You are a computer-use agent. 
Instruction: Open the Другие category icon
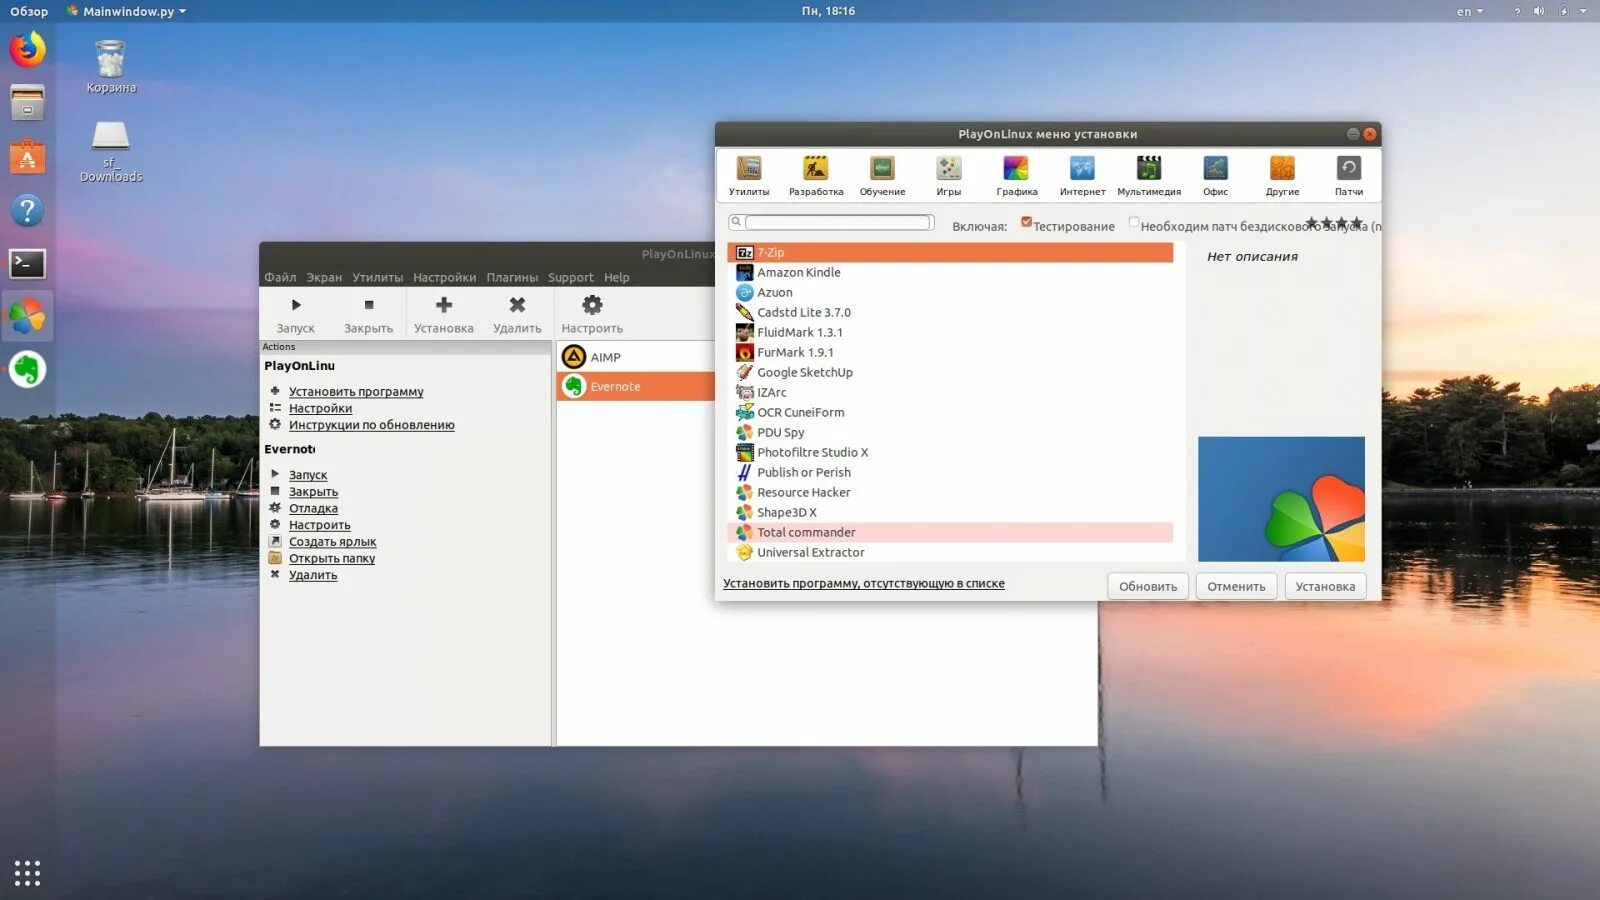1282,168
